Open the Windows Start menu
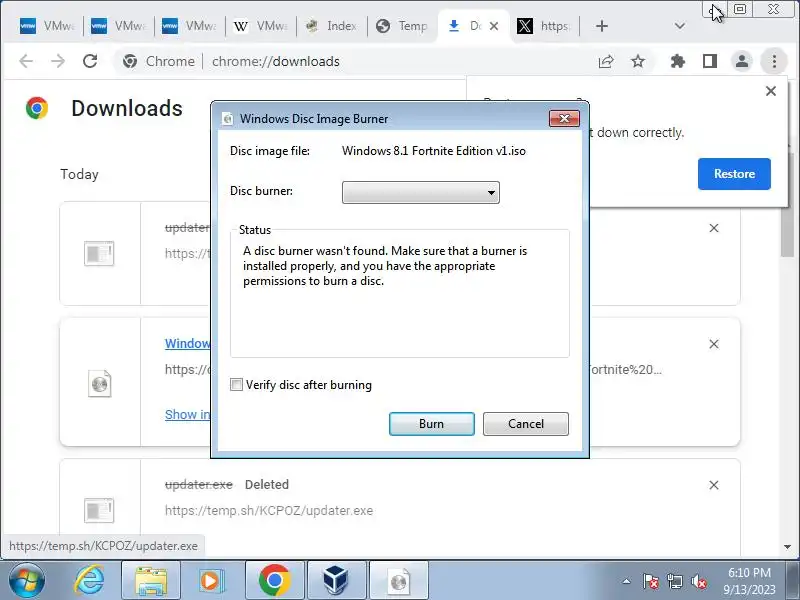 [27, 580]
